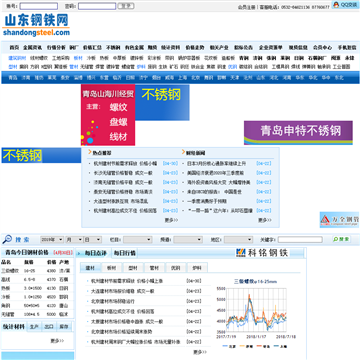Image resolution: width=360 pixels, height=360 pixels.
Task: Open news 北京建材市场弱稳运行
Action: (x=113, y=301)
